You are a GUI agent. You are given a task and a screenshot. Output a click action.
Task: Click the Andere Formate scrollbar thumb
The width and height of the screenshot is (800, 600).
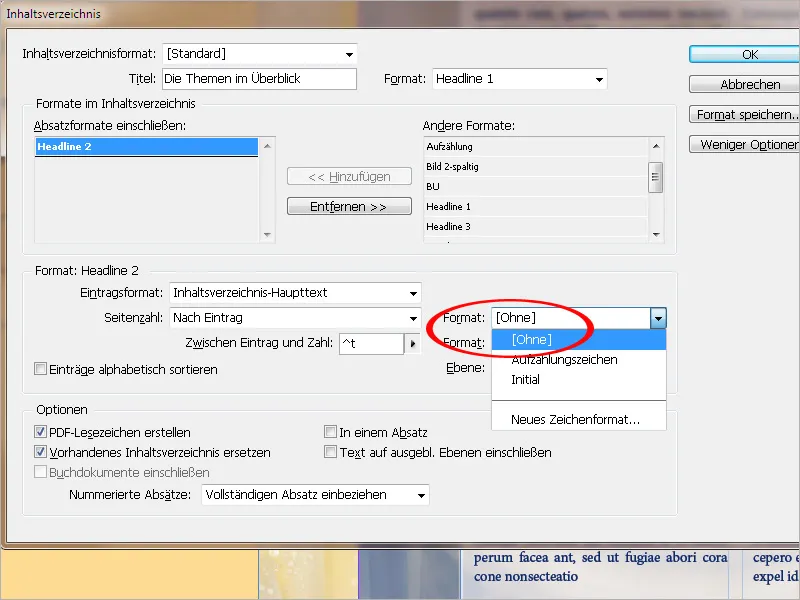(x=656, y=177)
